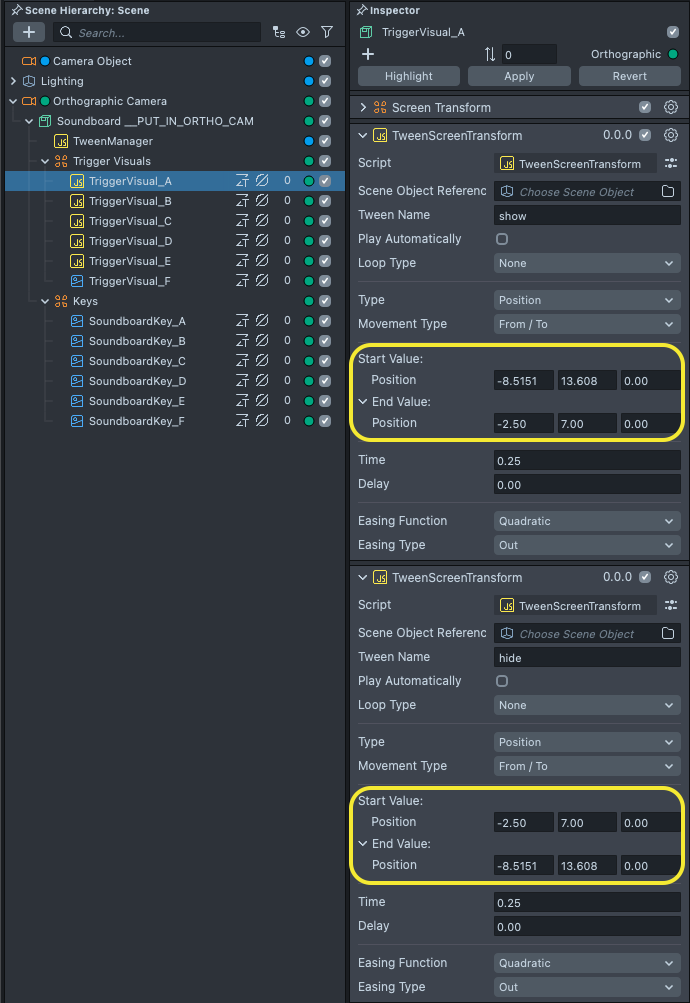The height and width of the screenshot is (1003, 690).
Task: Click the green Orthographic layer color dot
Action: (x=673, y=54)
